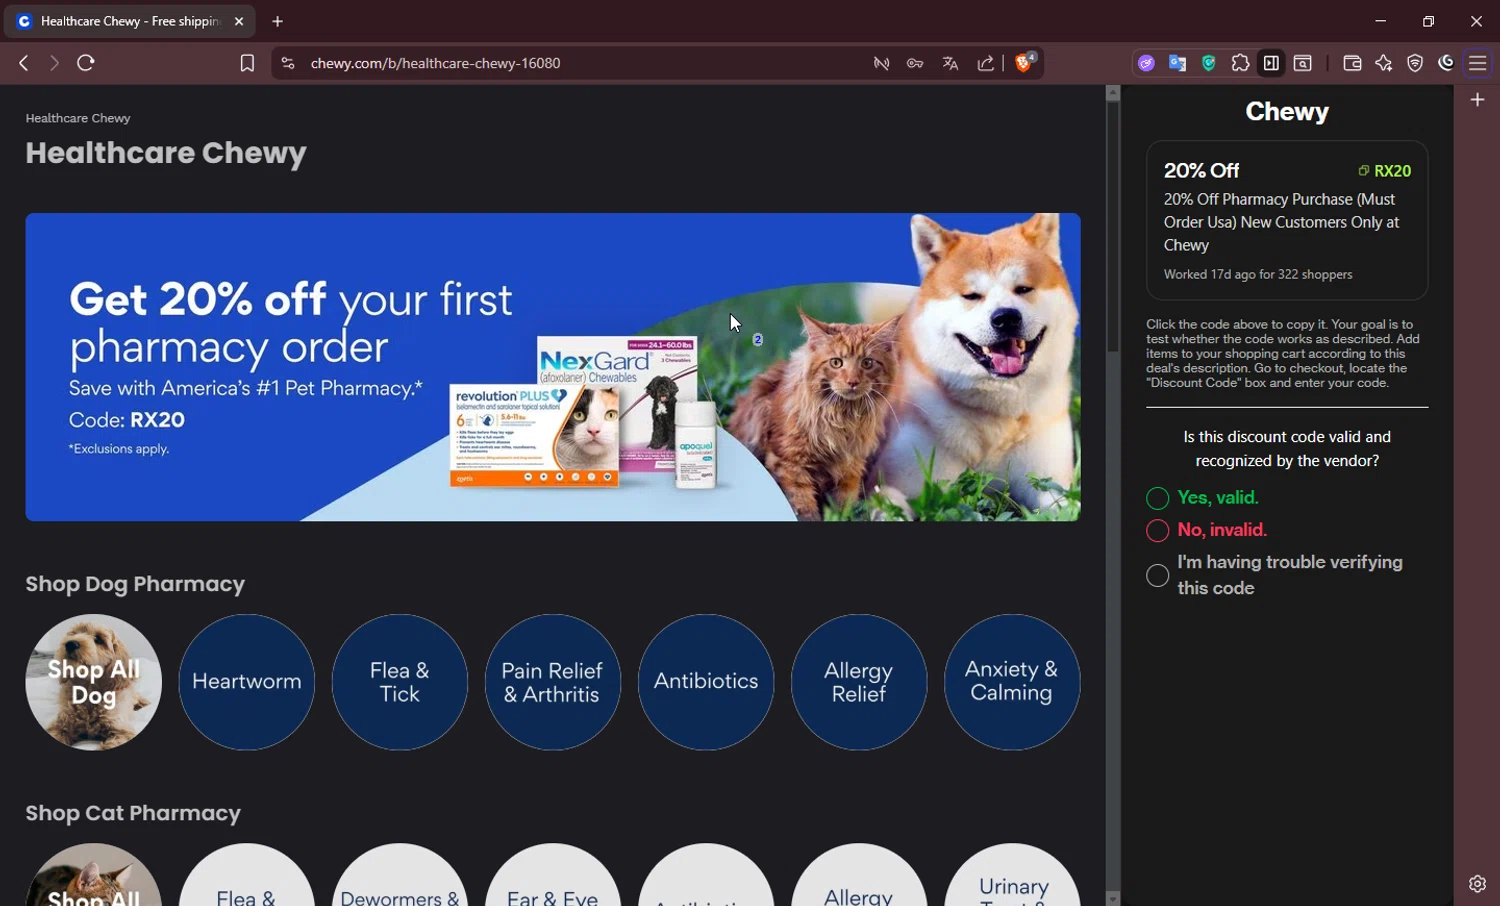Toggle the sidebar panel button
The height and width of the screenshot is (906, 1500).
[1271, 63]
